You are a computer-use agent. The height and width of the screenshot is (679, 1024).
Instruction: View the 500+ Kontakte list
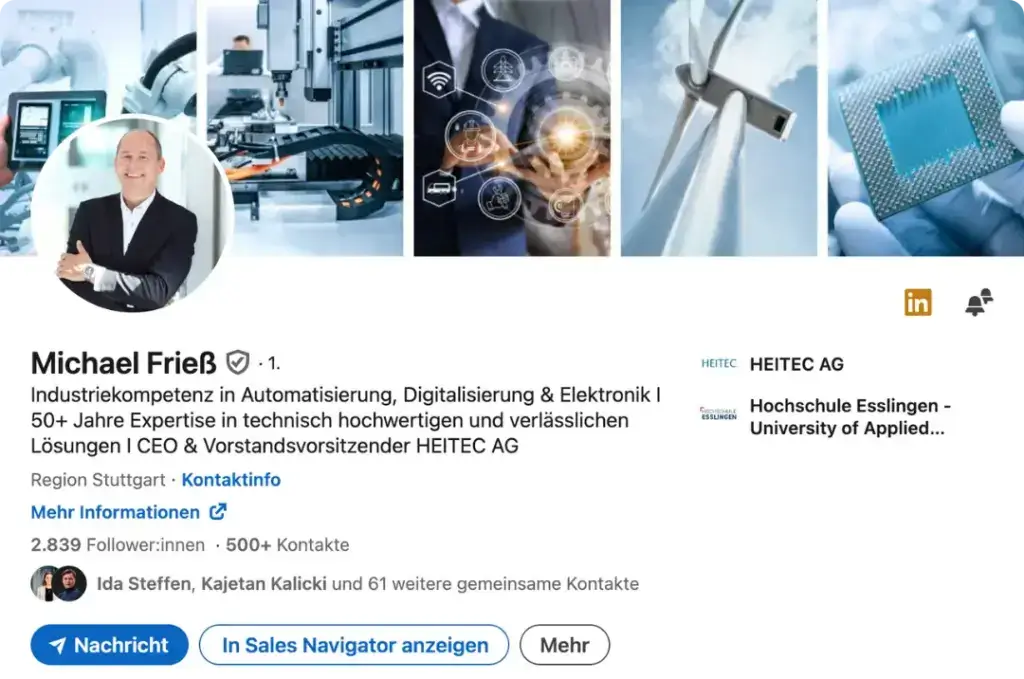287,545
